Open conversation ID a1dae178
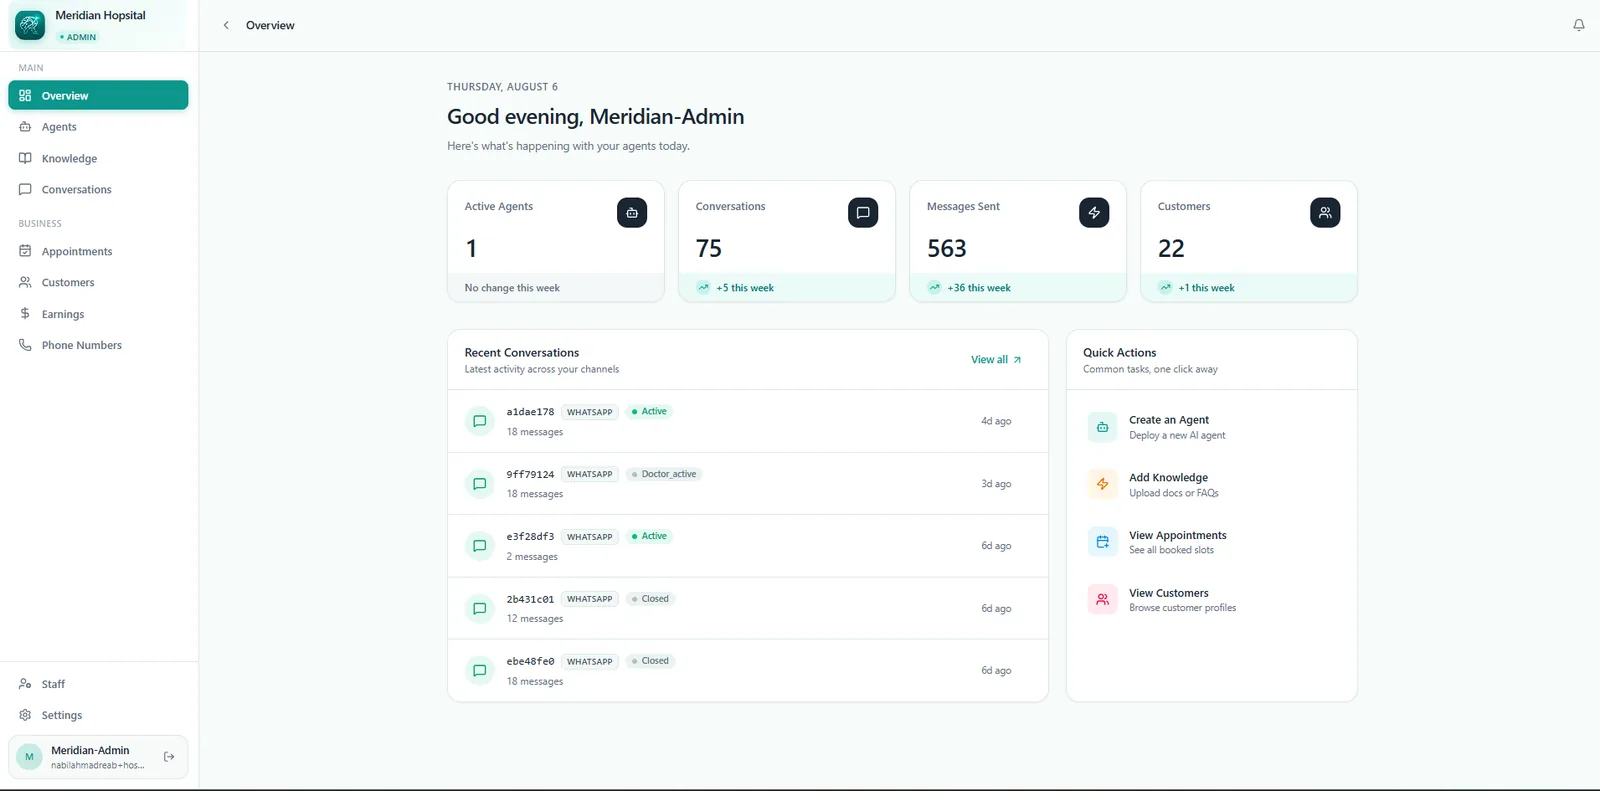Screen dimensions: 1600x791 530,412
